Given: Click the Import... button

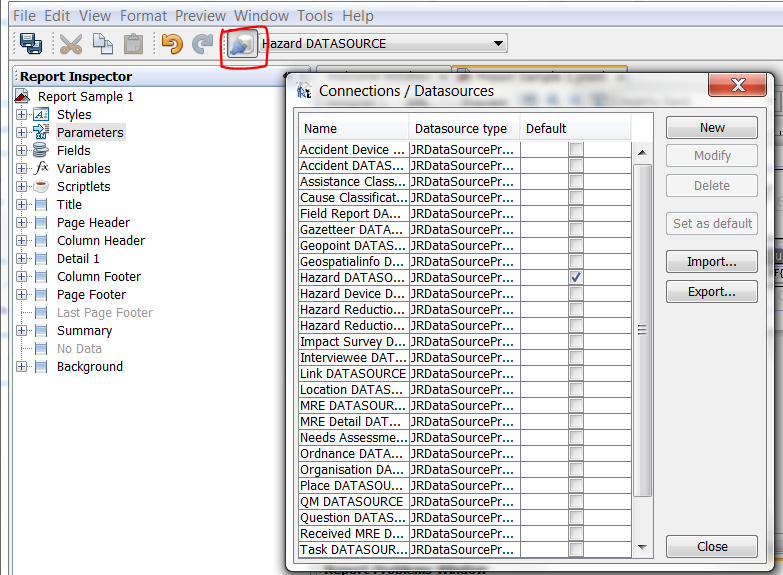Looking at the screenshot, I should click(712, 262).
